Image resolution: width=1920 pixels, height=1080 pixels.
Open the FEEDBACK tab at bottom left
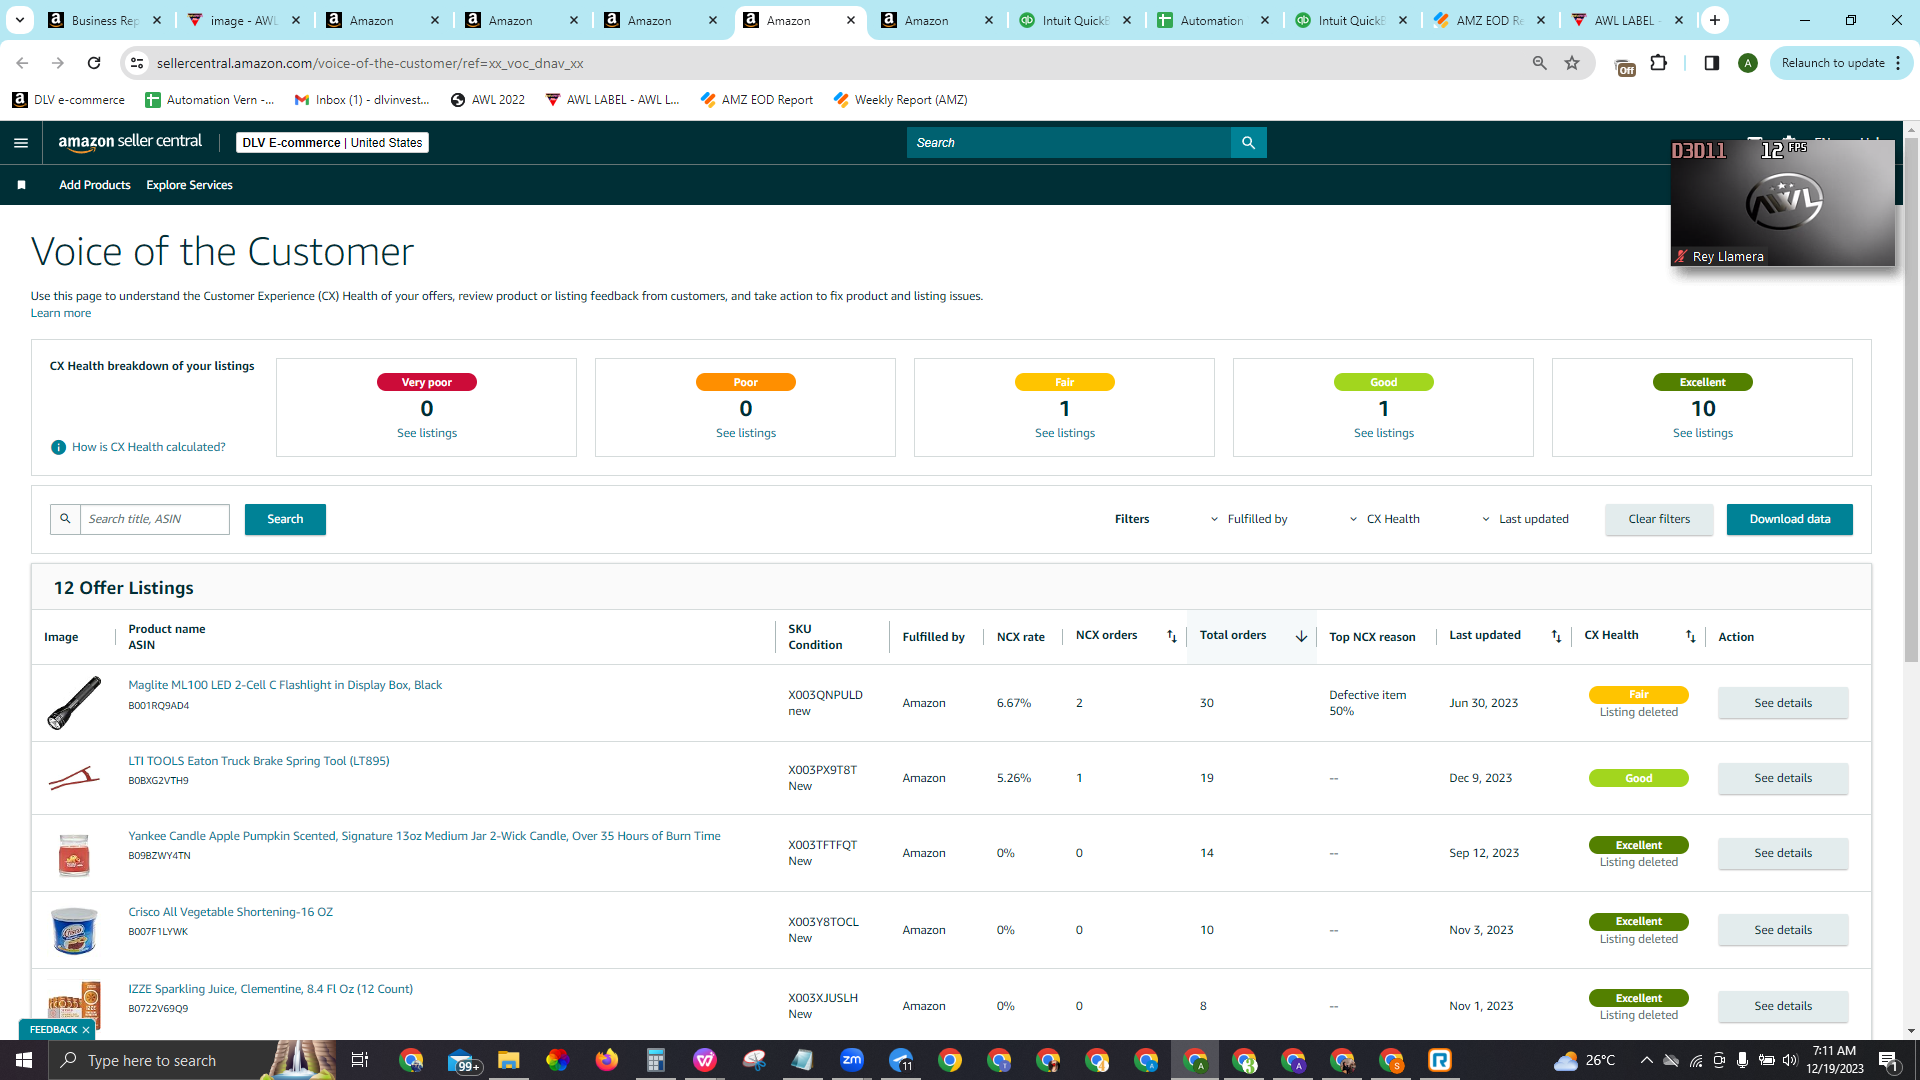pyautogui.click(x=53, y=1030)
